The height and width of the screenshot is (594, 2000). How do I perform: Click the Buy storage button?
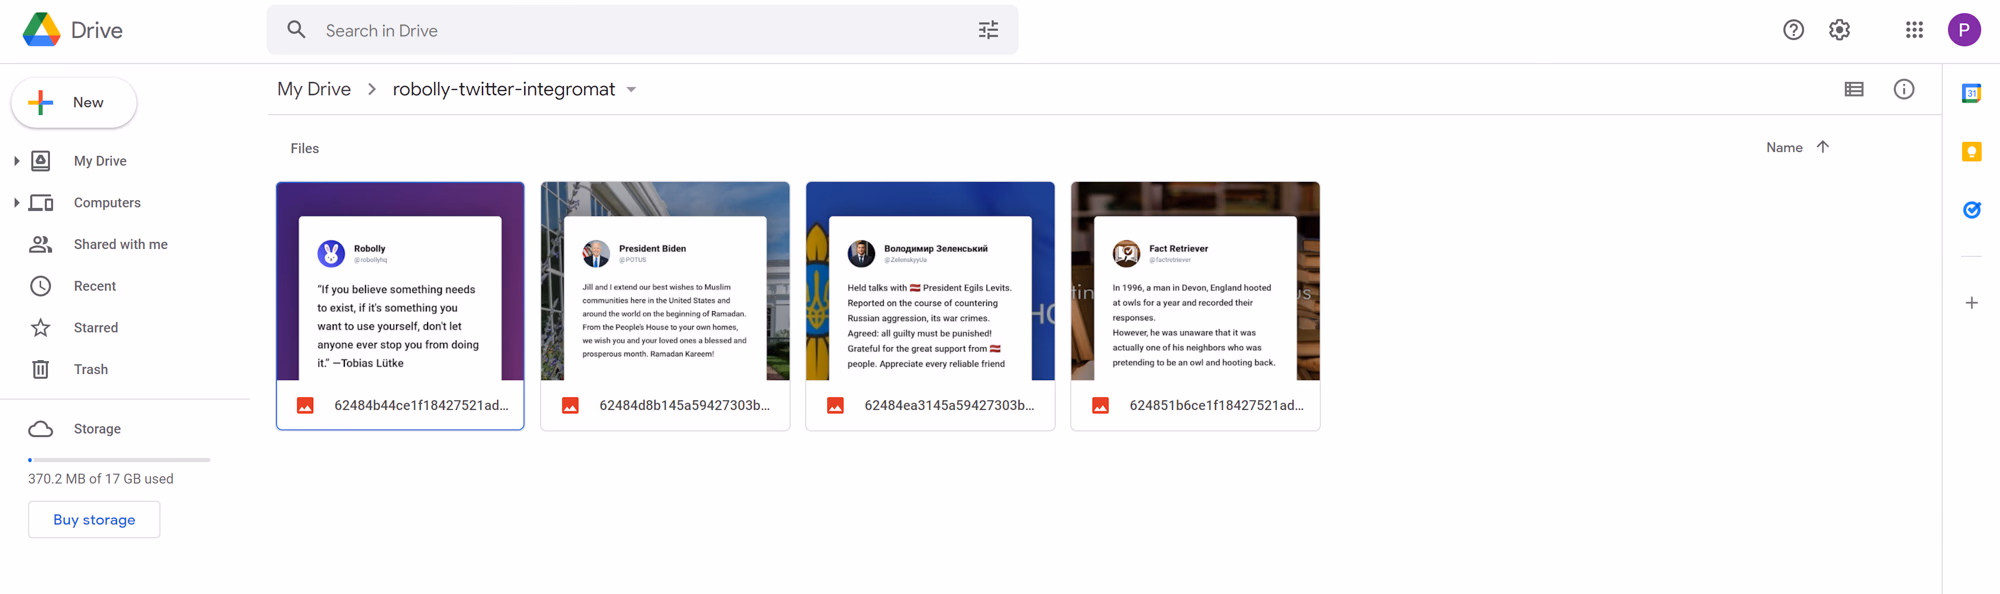point(94,520)
